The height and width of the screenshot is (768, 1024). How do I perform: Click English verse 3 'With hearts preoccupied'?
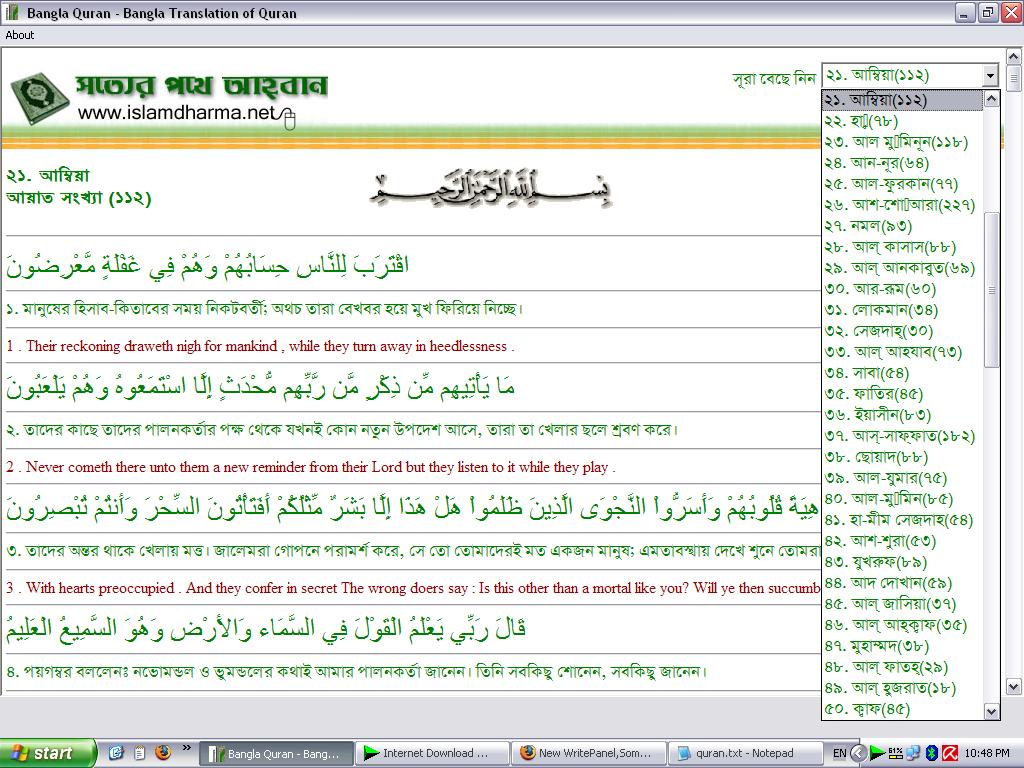pyautogui.click(x=413, y=588)
